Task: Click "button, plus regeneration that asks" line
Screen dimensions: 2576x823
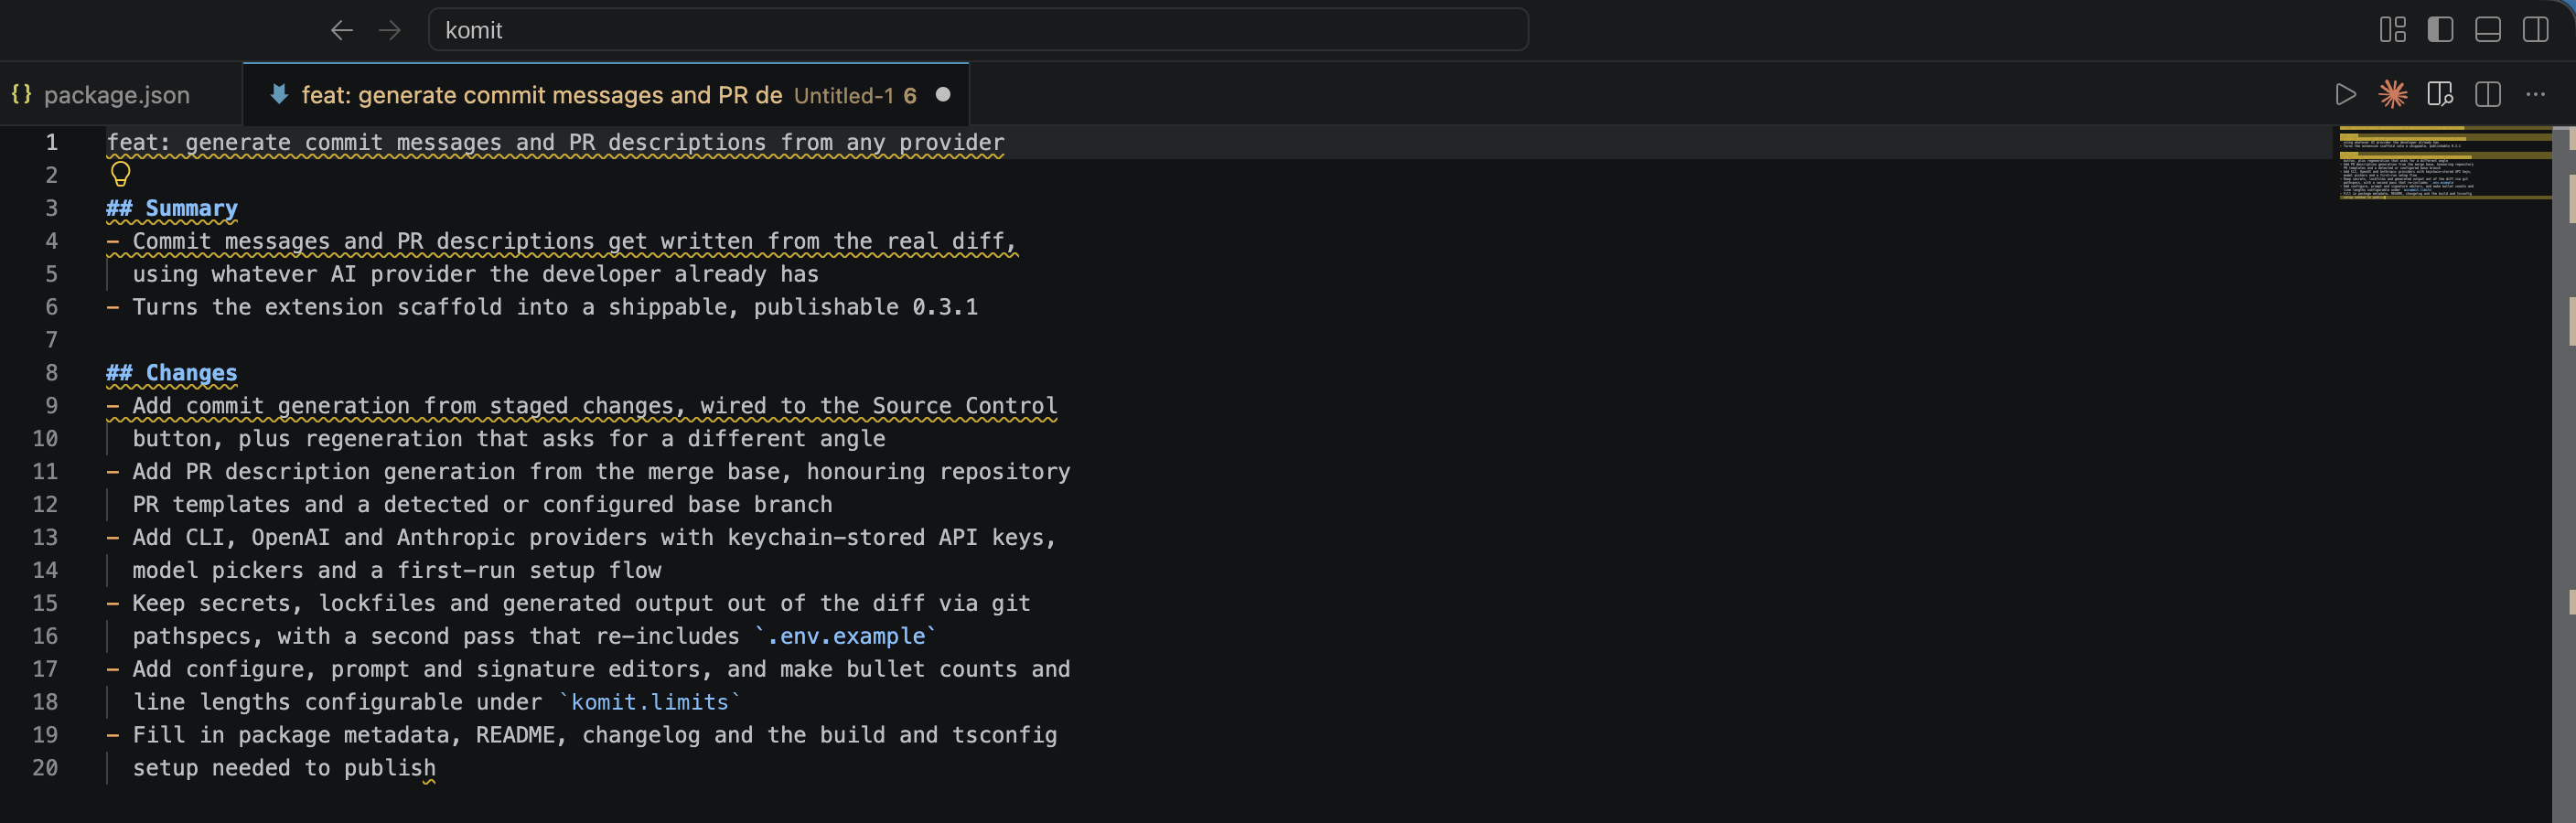Action: (509, 439)
